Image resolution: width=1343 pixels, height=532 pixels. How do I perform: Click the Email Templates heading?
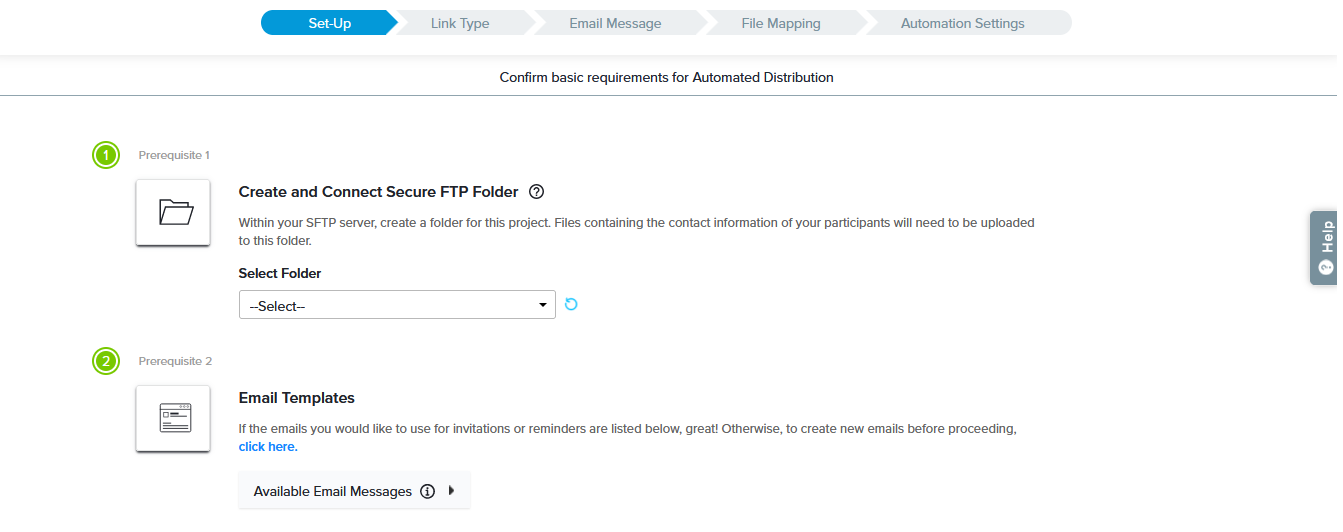click(x=297, y=398)
